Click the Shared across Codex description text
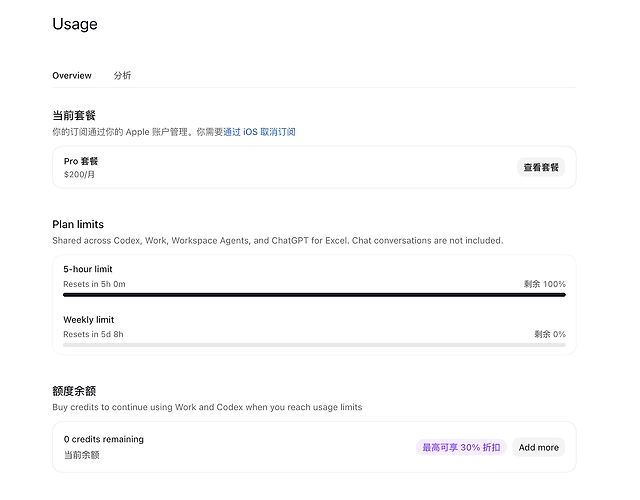640x500 pixels. pos(278,240)
